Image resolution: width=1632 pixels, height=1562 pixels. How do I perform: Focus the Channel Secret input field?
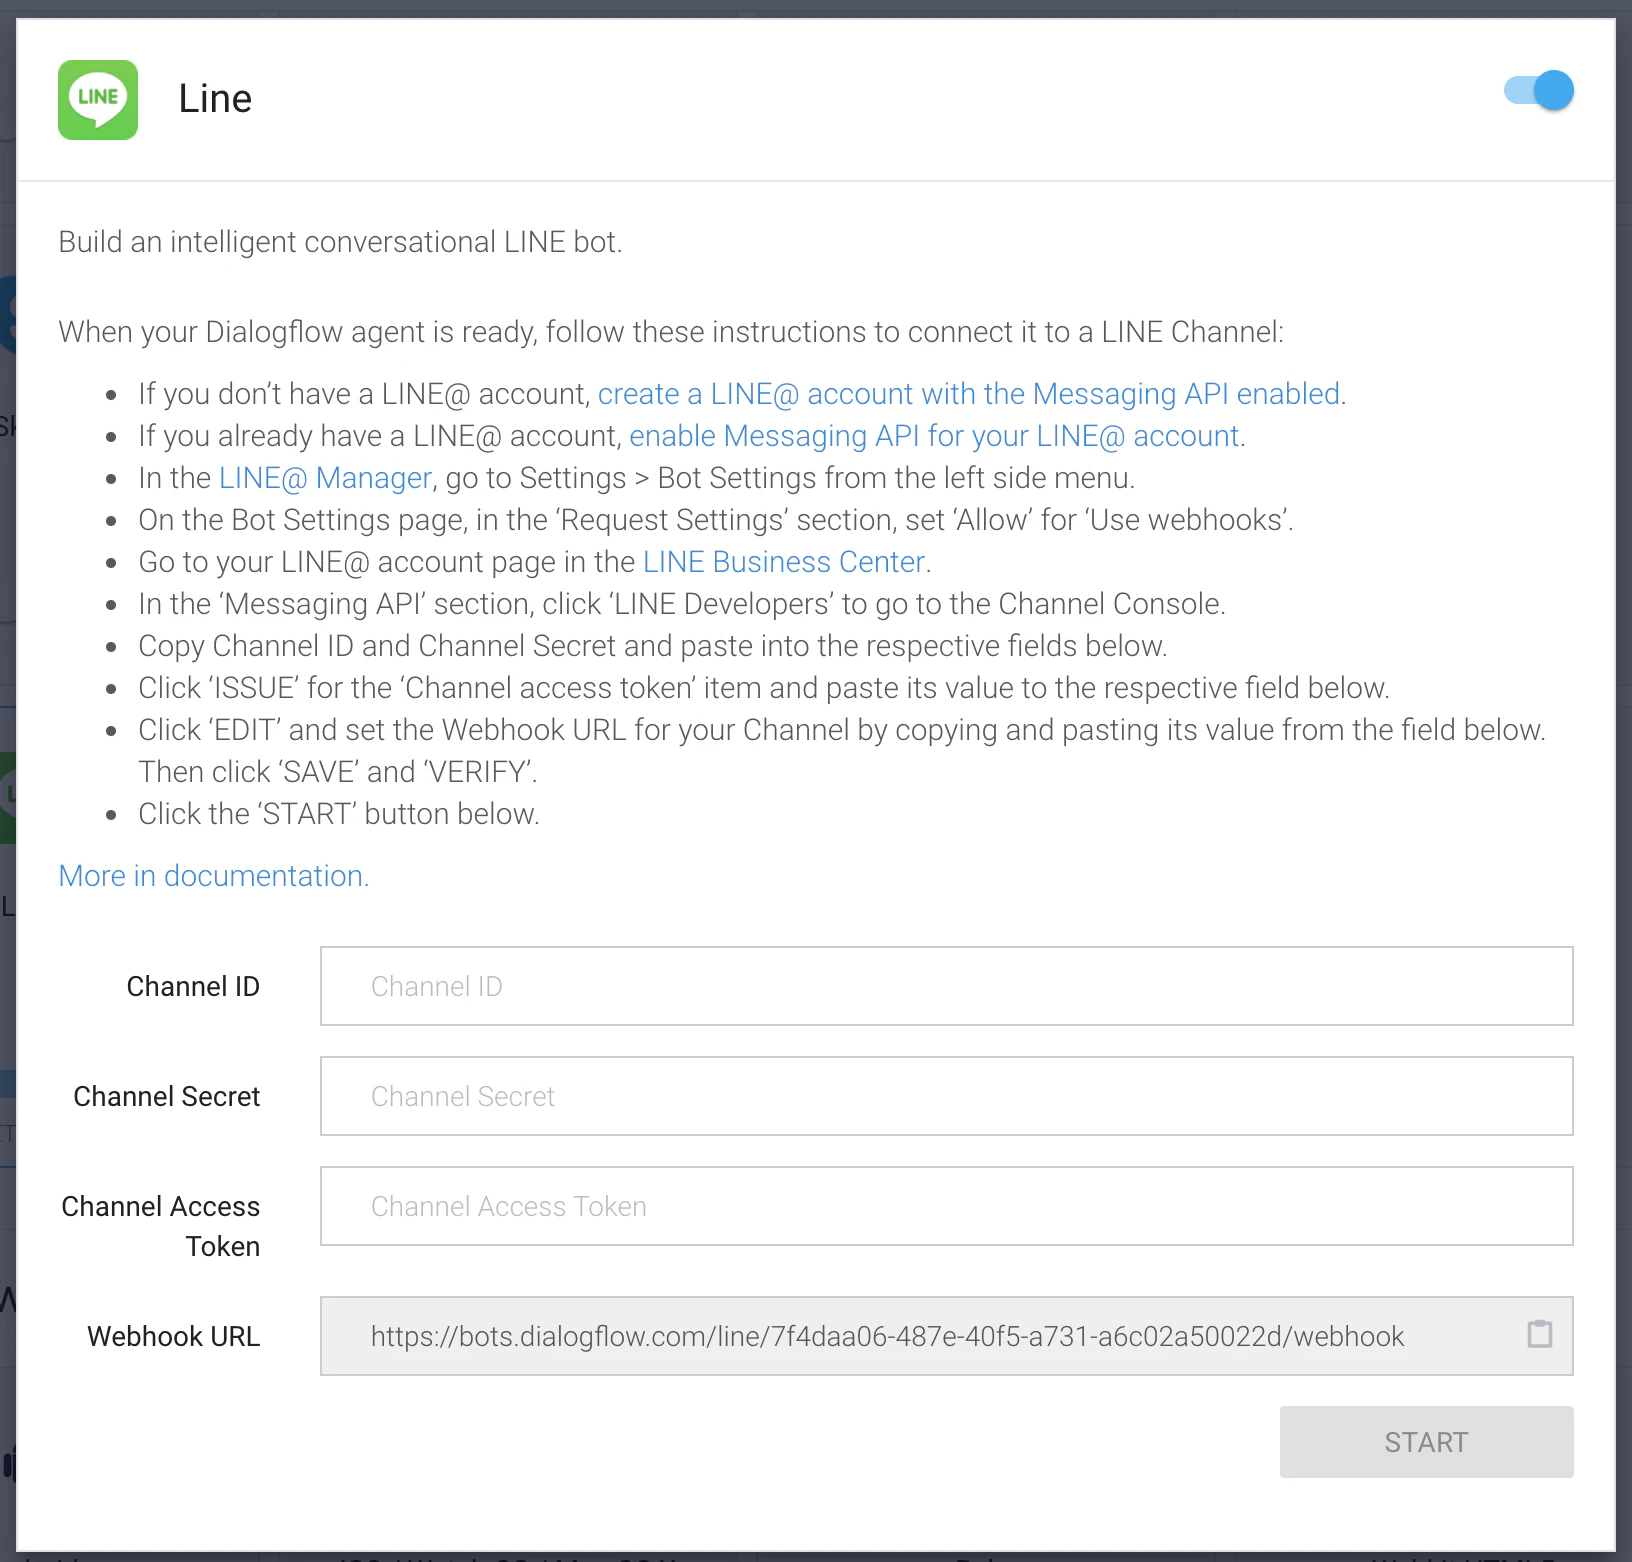pyautogui.click(x=946, y=1096)
